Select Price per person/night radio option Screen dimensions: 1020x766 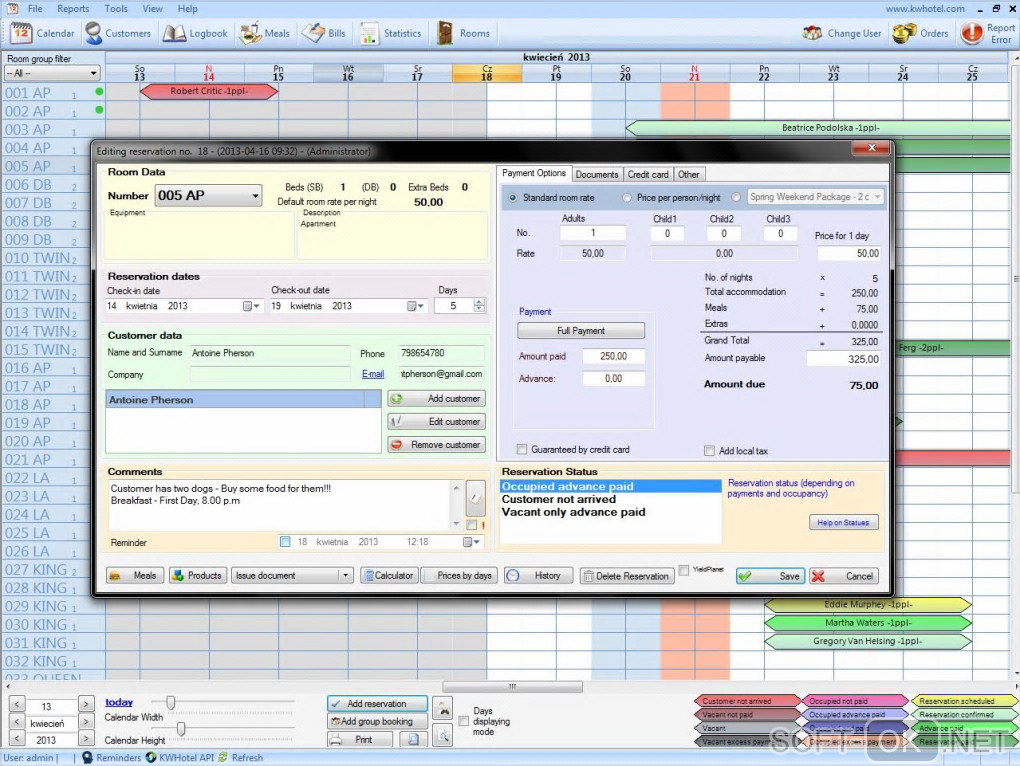628,198
